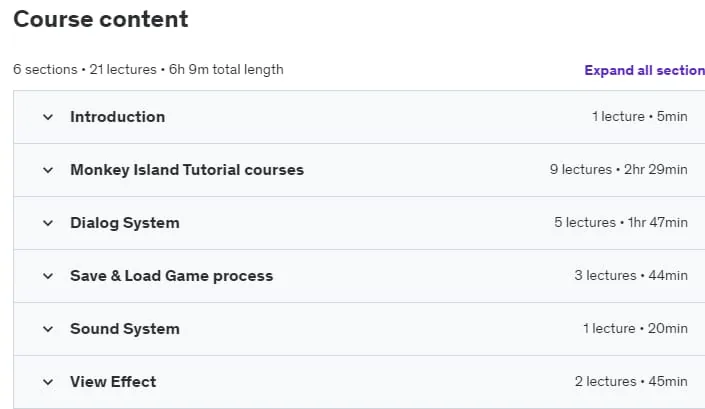Select the Dialog System section title
Image resolution: width=705 pixels, height=409 pixels.
point(125,223)
